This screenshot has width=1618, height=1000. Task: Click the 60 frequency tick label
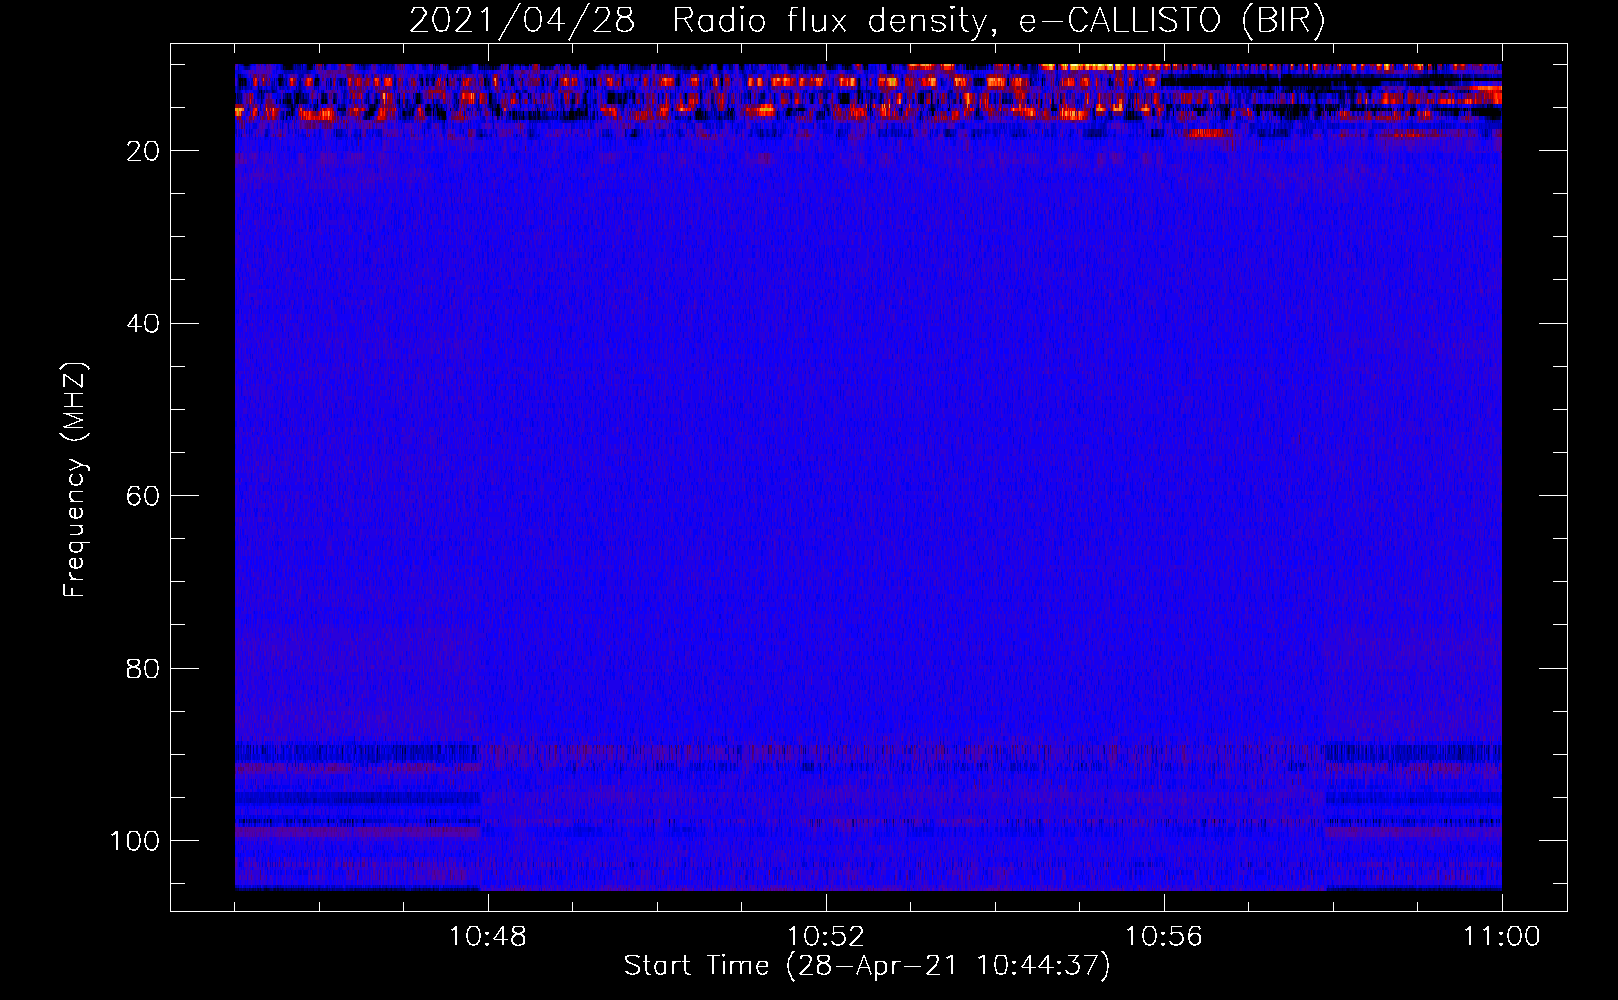(144, 496)
